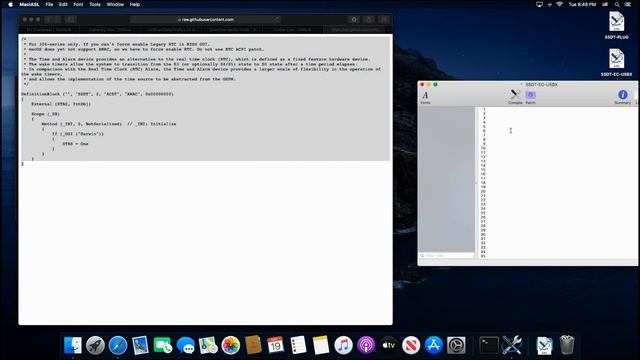Image resolution: width=640 pixels, height=360 pixels.
Task: Open Notification Center icon in menu bar
Action: [x=628, y=4]
